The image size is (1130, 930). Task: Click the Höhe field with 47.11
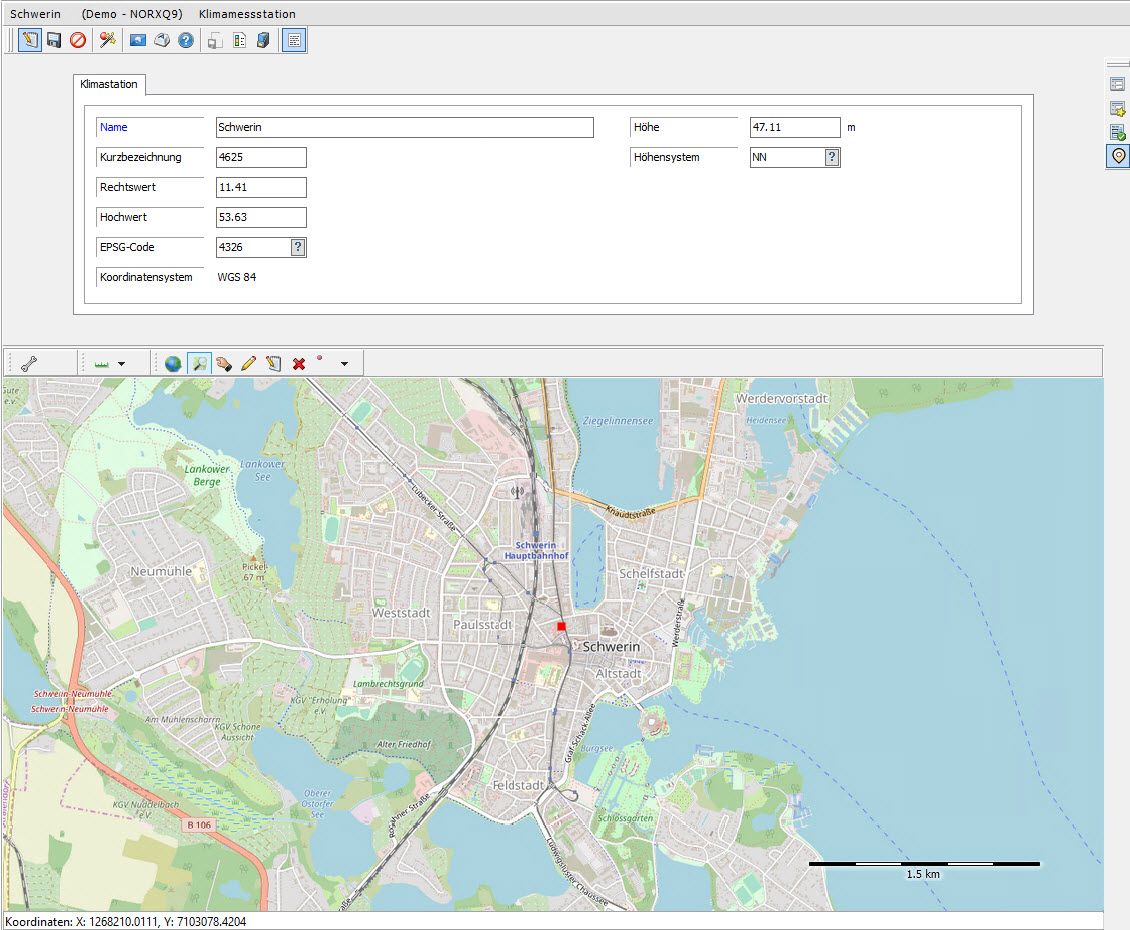click(x=795, y=128)
